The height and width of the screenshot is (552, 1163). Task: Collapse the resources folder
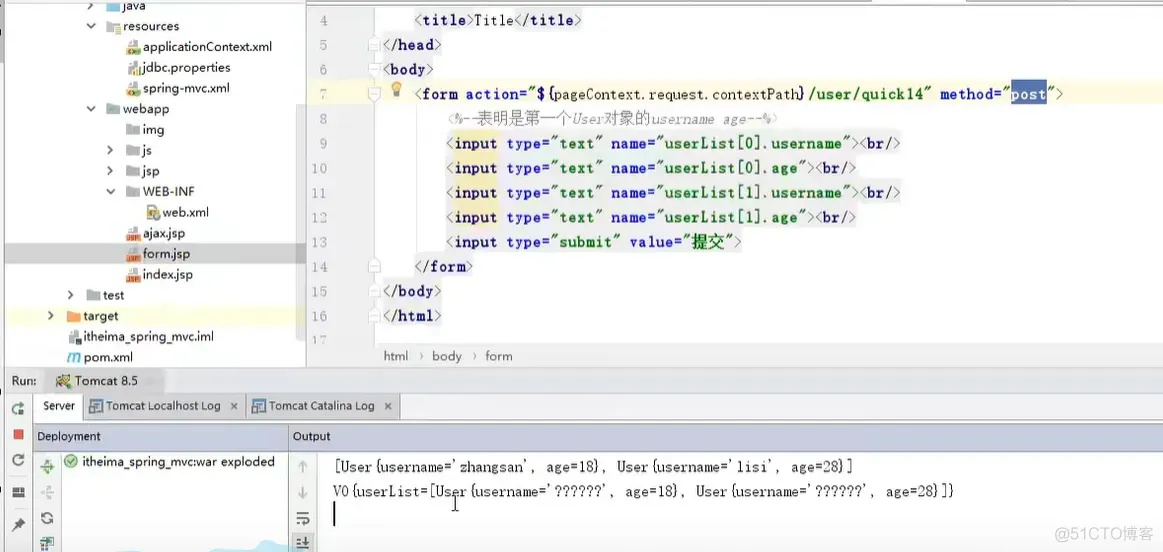click(91, 26)
